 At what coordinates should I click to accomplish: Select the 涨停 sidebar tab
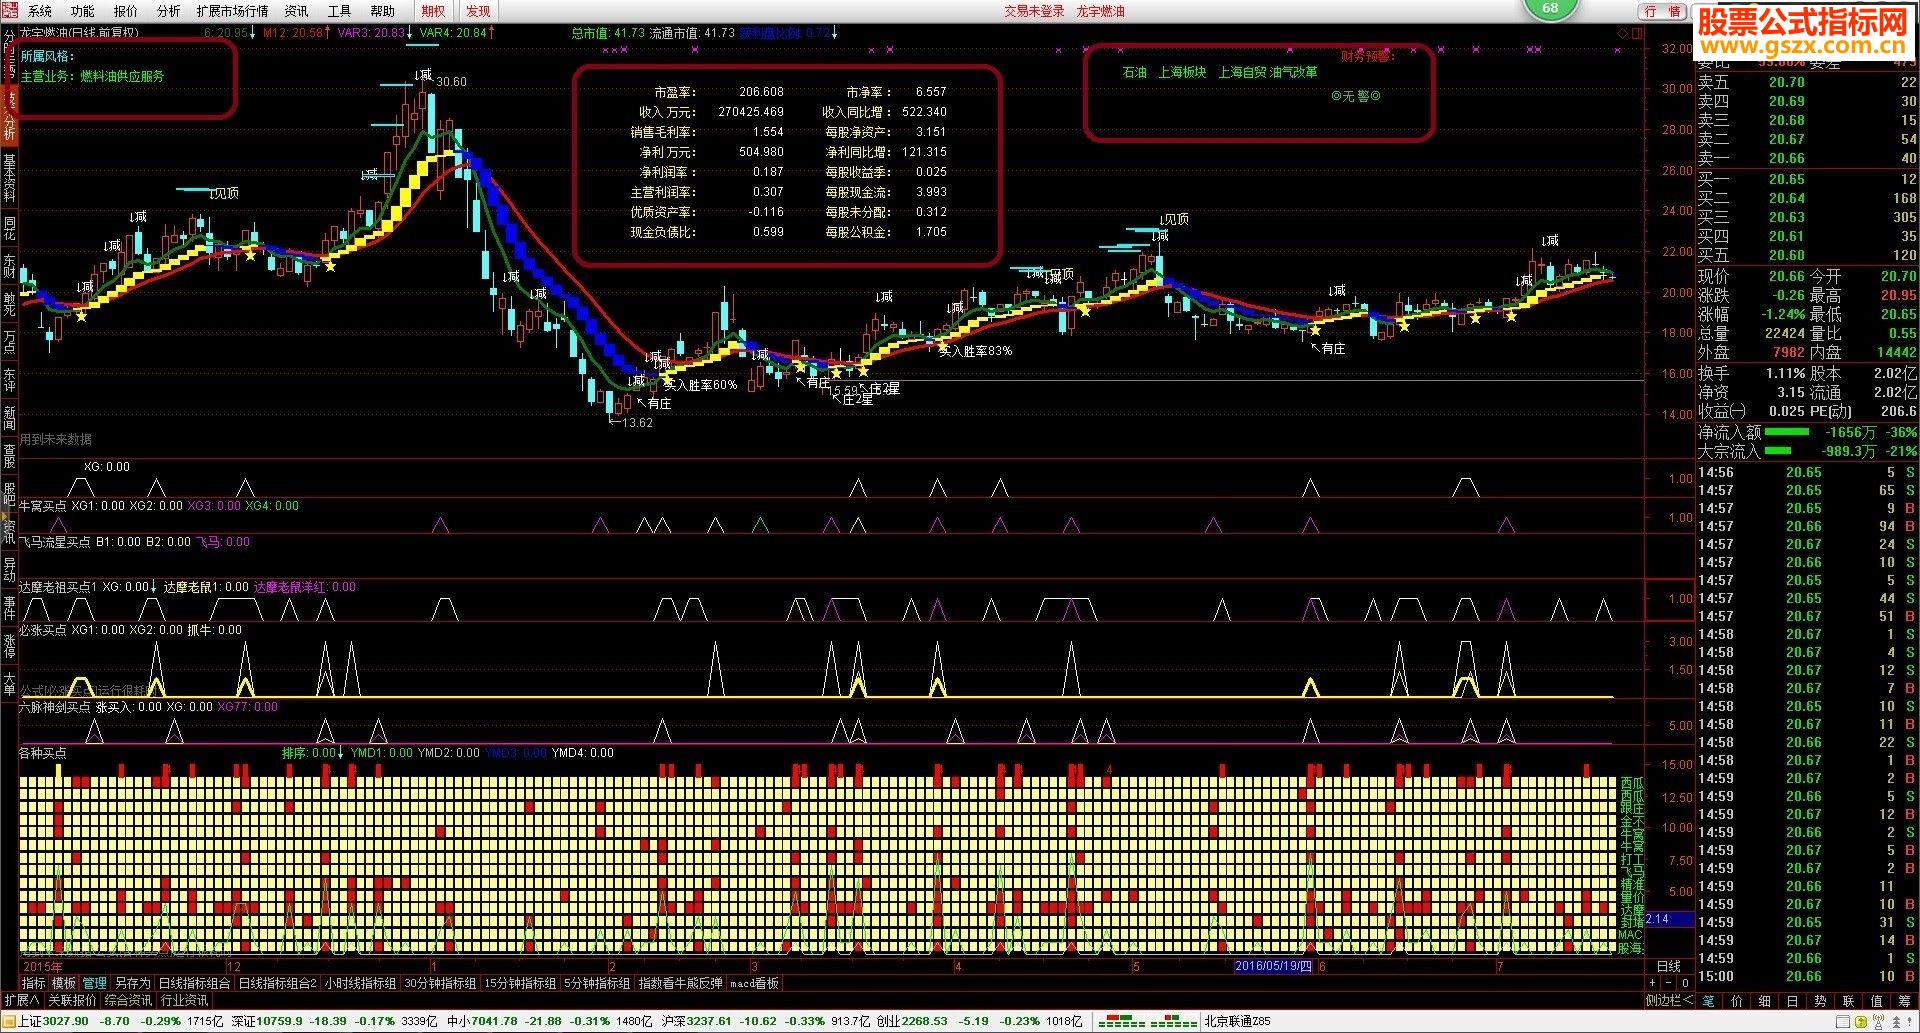coord(10,645)
